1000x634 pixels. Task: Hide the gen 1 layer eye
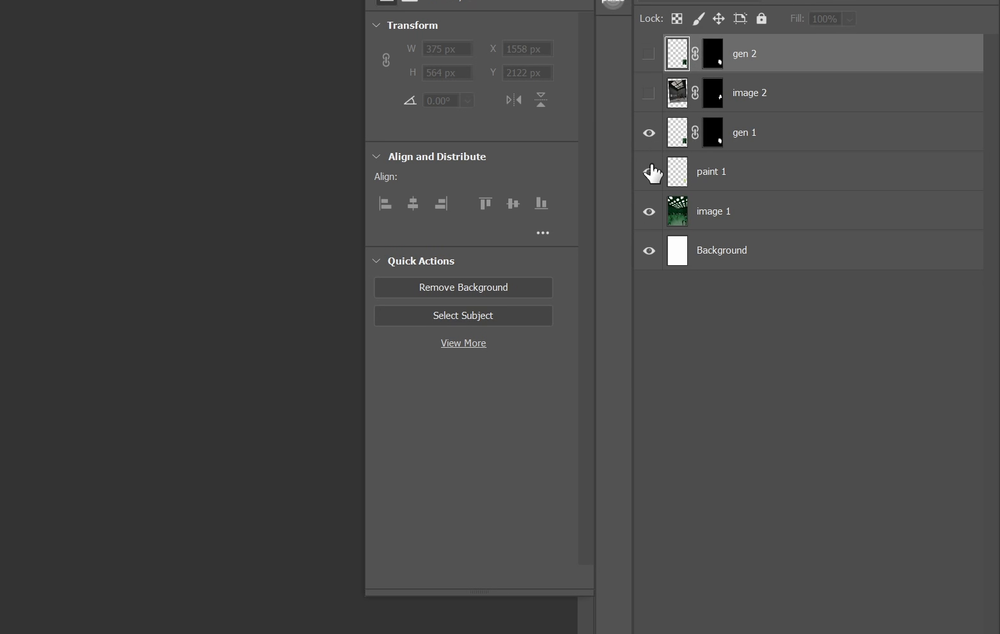649,133
